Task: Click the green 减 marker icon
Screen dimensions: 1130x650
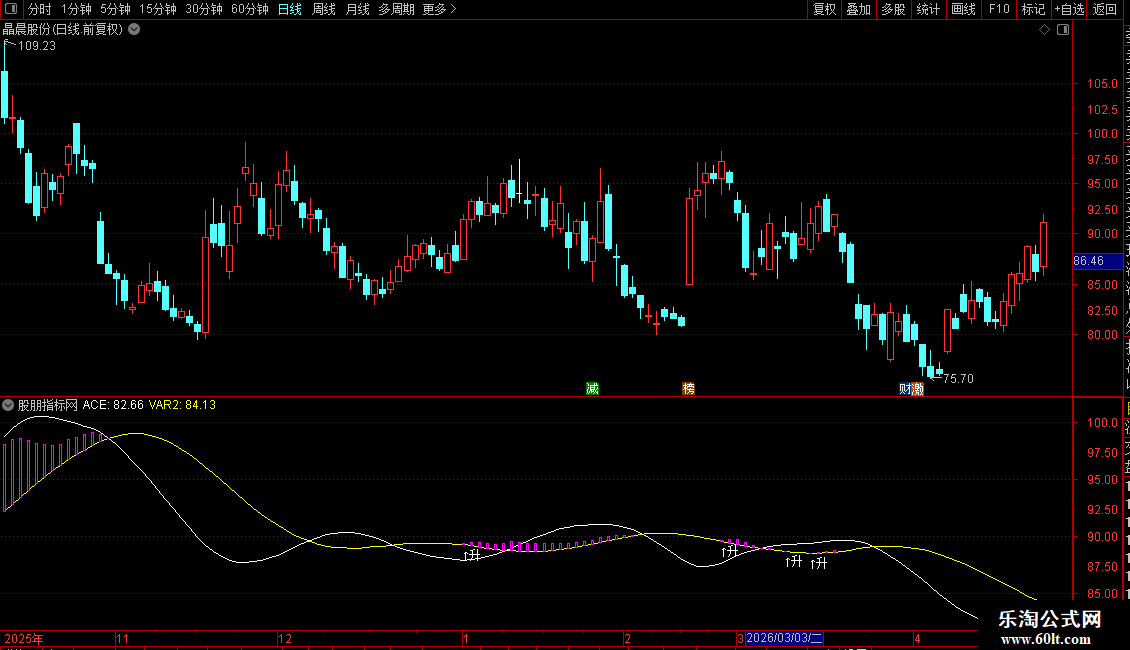Action: pos(592,388)
